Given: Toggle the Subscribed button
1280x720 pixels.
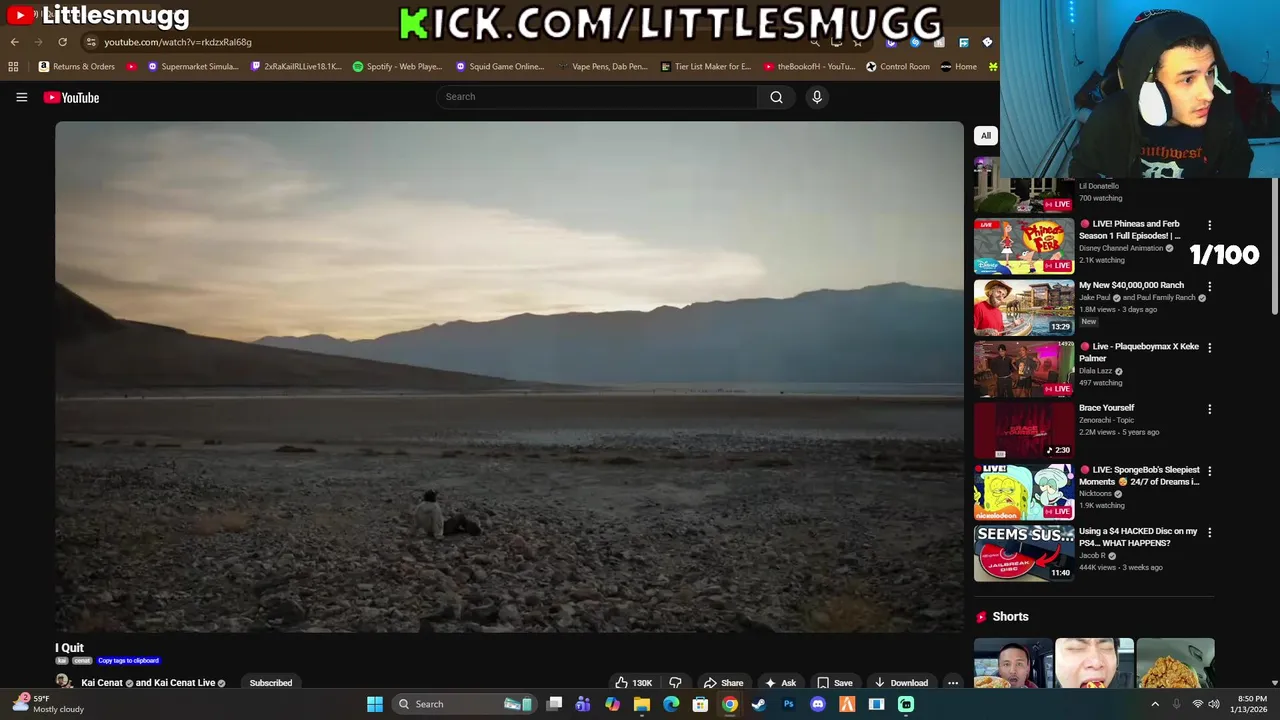Looking at the screenshot, I should (271, 683).
